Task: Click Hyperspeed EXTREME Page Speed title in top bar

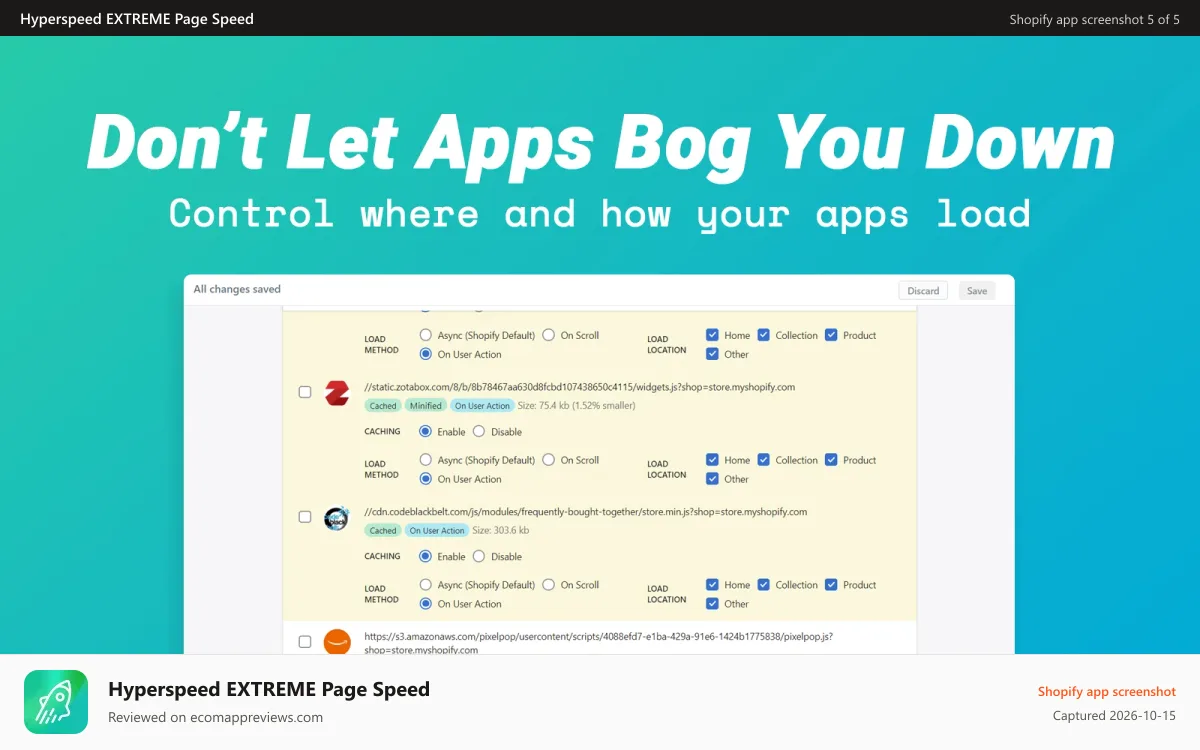Action: click(x=137, y=19)
